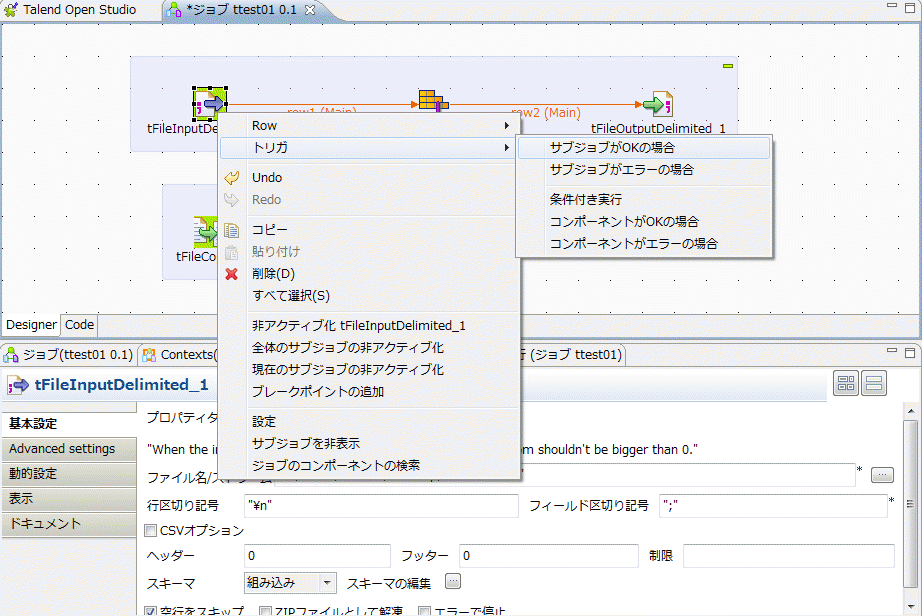Click 削除(D) to delete the component
This screenshot has height=616, width=922.
[369, 274]
